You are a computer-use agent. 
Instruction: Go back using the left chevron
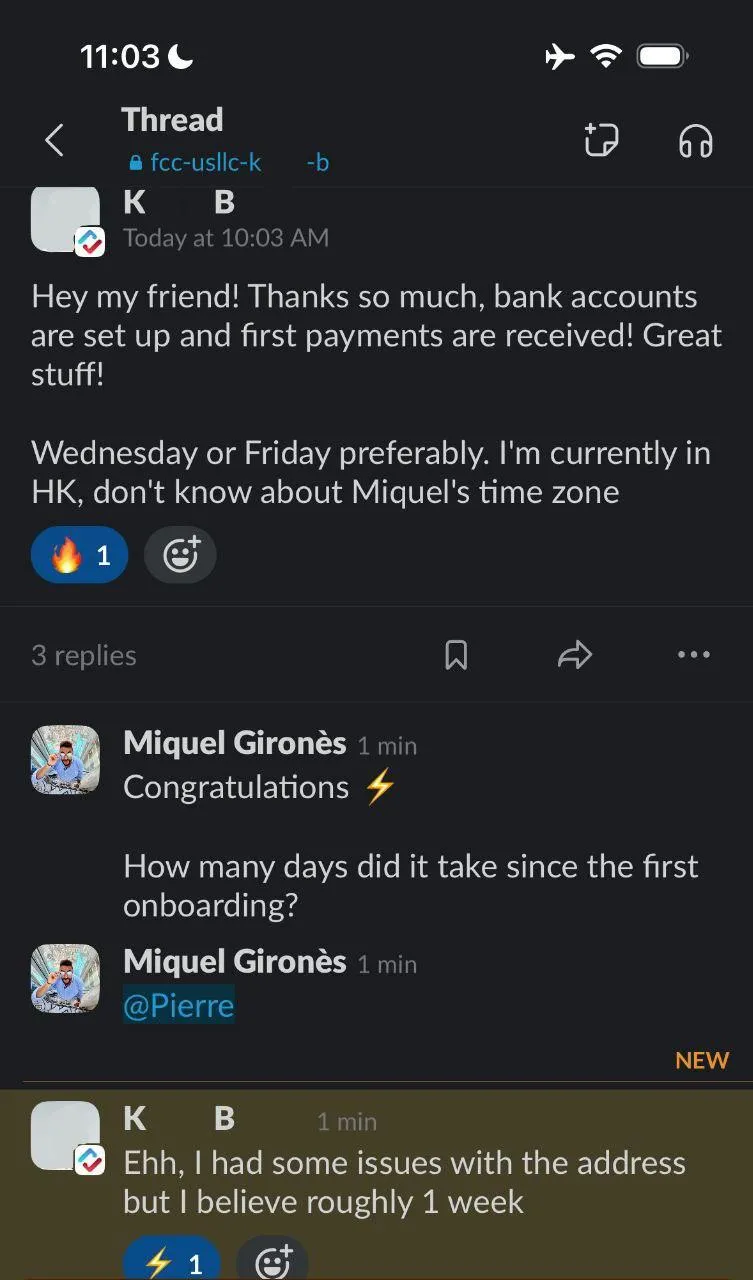click(x=55, y=141)
